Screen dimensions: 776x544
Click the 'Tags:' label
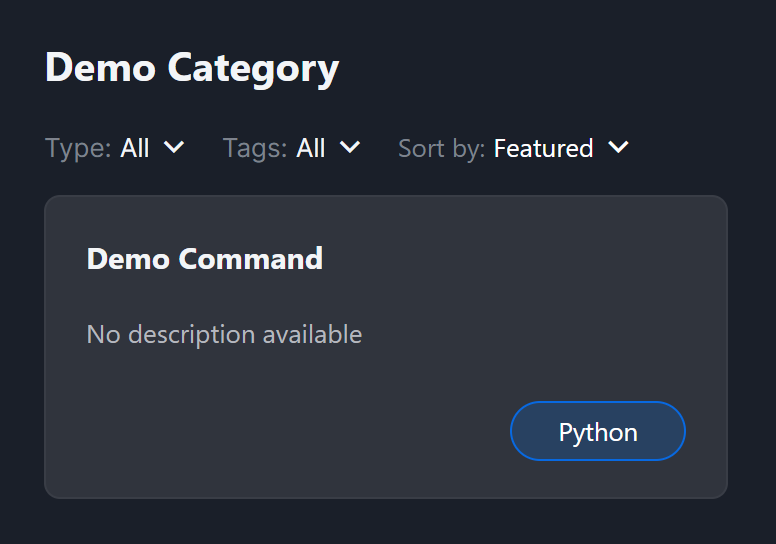[x=255, y=148]
